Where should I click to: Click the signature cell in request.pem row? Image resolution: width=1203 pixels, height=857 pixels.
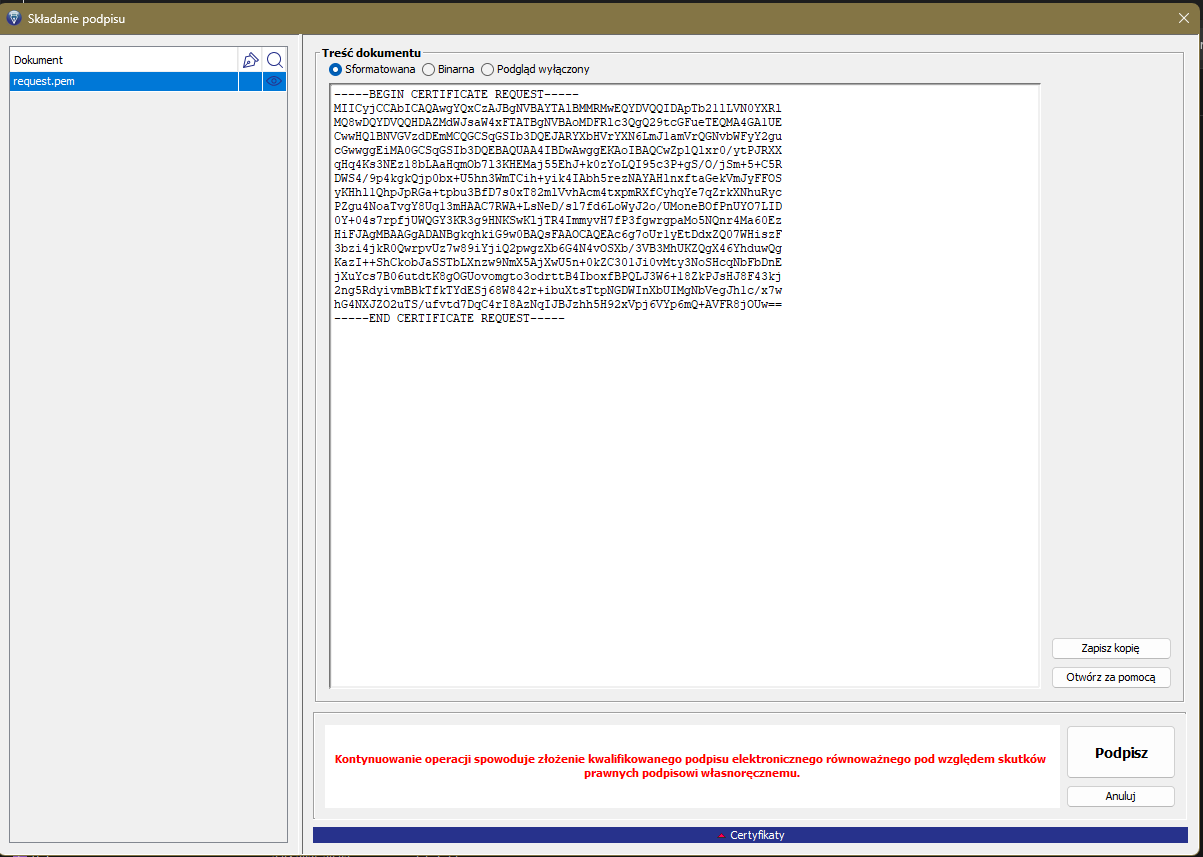pos(250,82)
